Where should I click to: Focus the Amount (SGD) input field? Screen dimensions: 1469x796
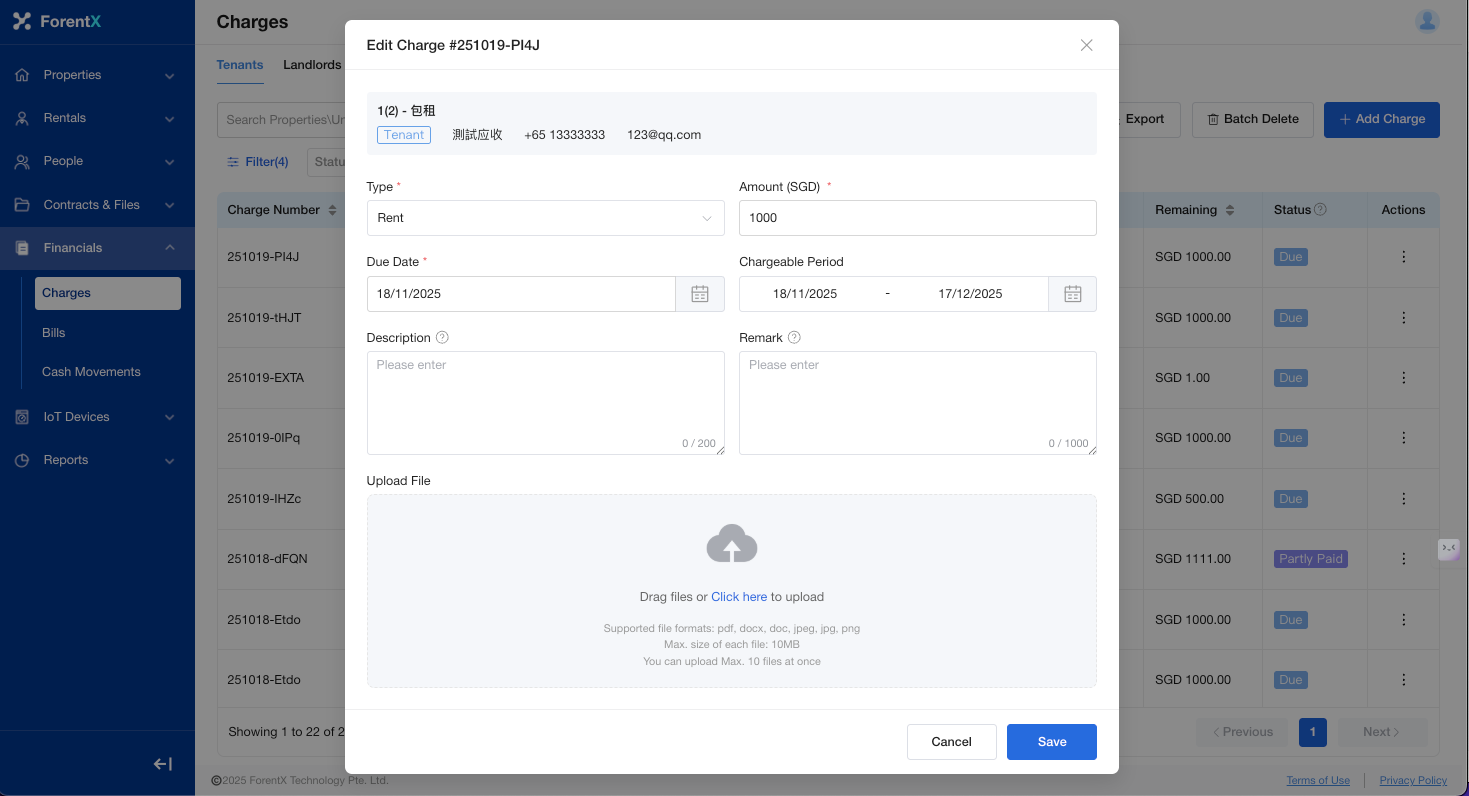[917, 218]
